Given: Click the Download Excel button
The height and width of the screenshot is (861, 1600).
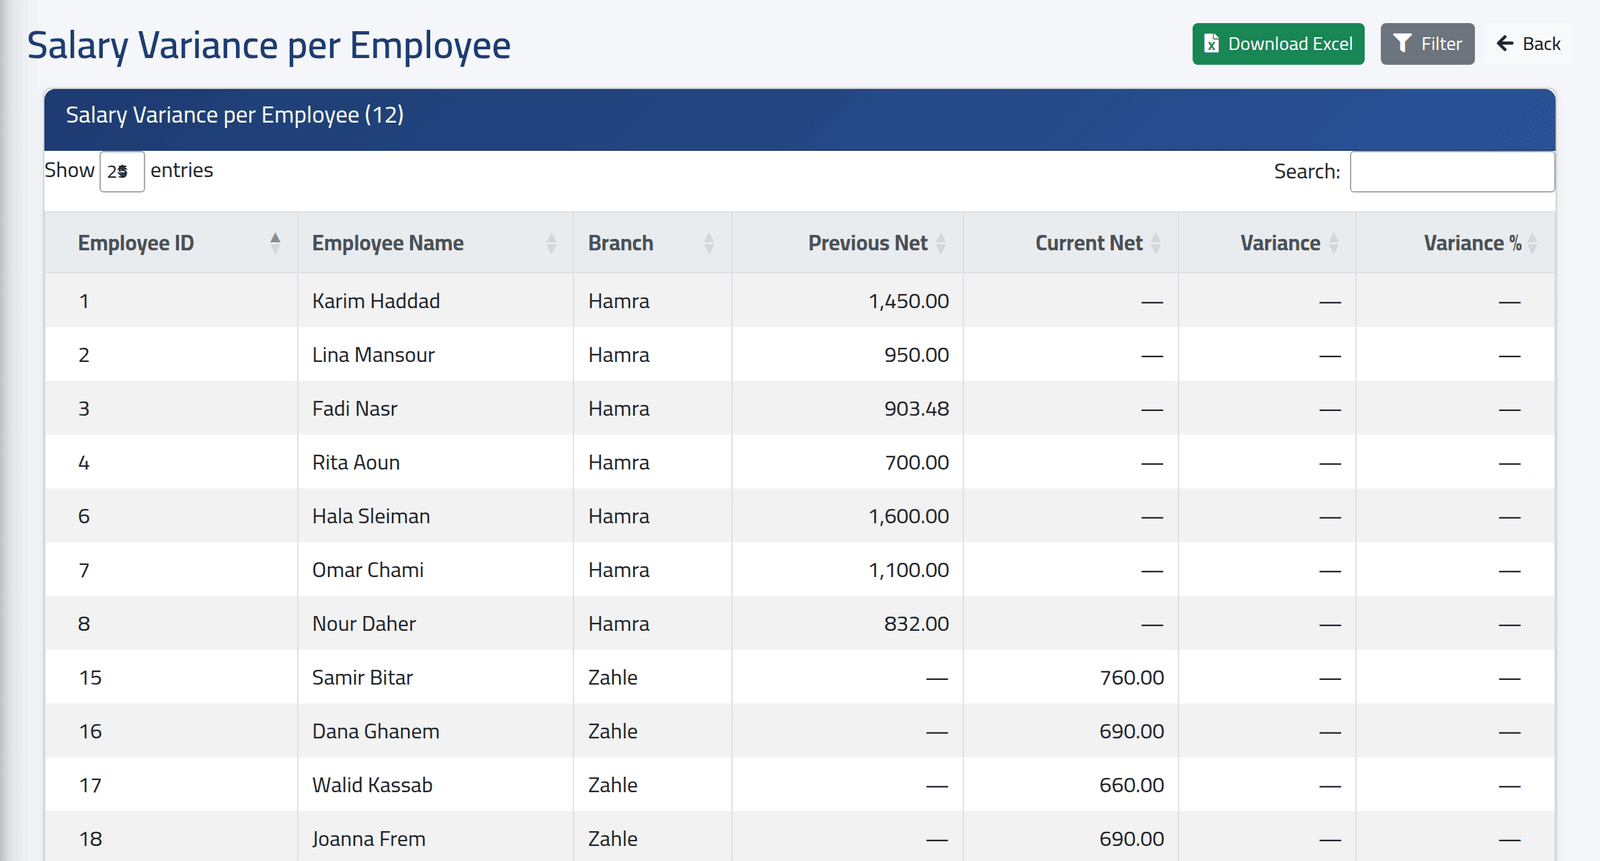Looking at the screenshot, I should 1278,44.
